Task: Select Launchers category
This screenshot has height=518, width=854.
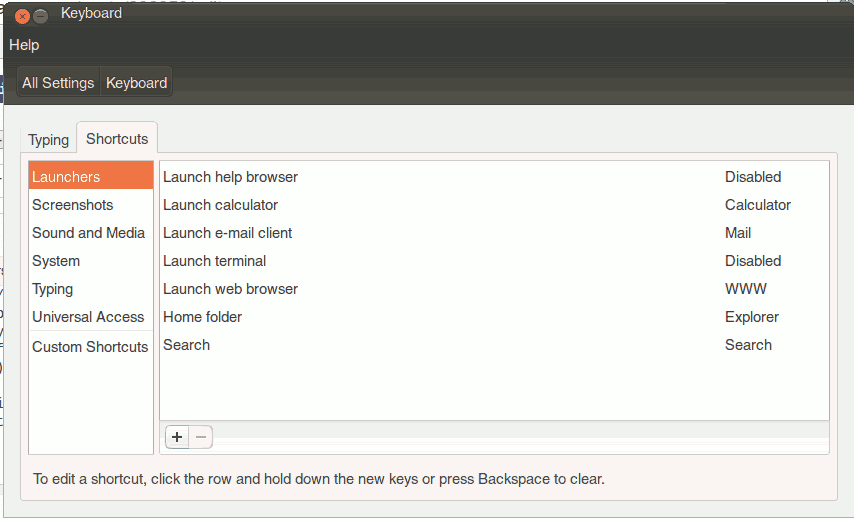Action: pos(91,176)
